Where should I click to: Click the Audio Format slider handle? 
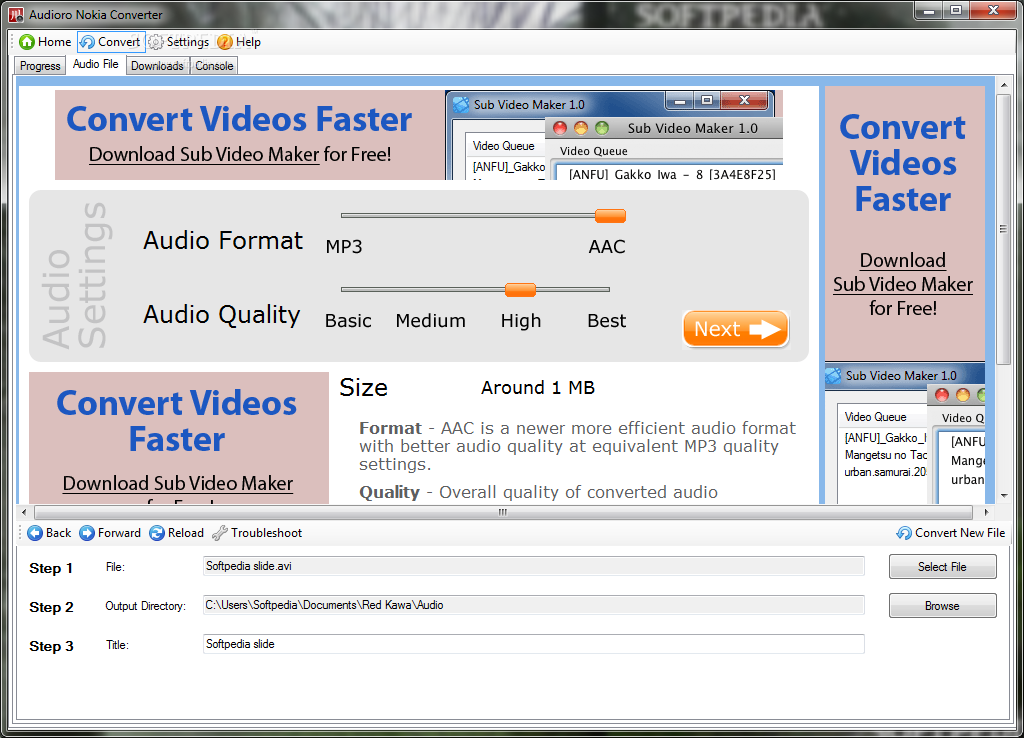[x=611, y=216]
